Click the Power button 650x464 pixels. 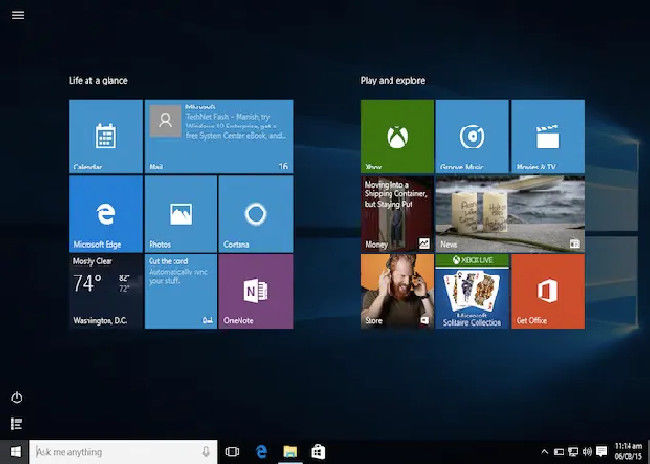pyautogui.click(x=17, y=398)
